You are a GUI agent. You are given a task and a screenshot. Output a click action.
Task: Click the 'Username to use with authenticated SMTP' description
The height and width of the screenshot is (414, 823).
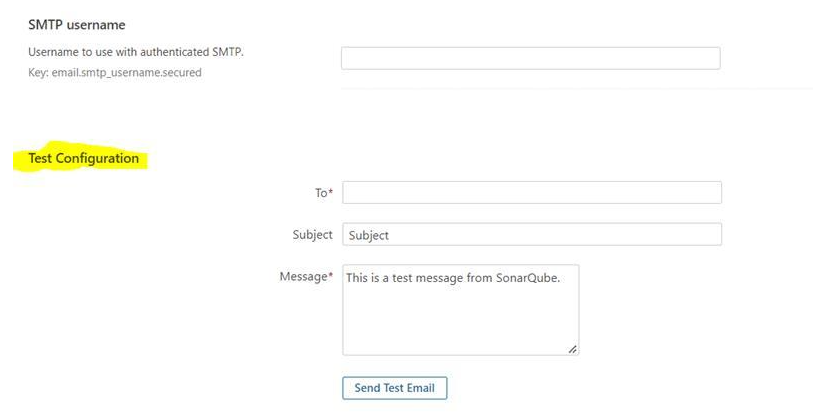(x=136, y=52)
